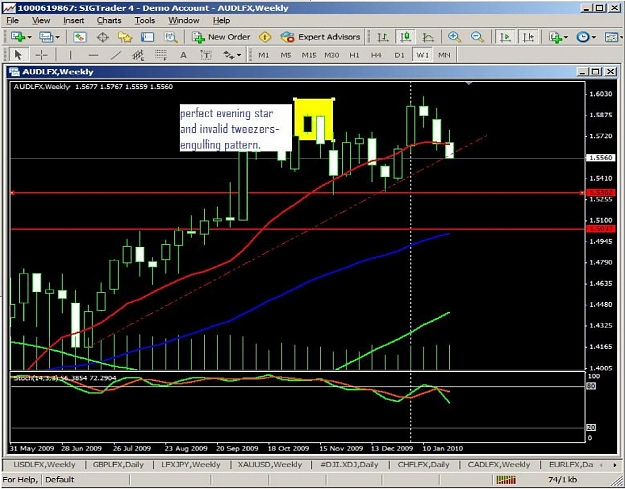Screen dimensions: 625x489
Task: Switch to CHFLFX,Daily chart tab
Action: [x=423, y=465]
